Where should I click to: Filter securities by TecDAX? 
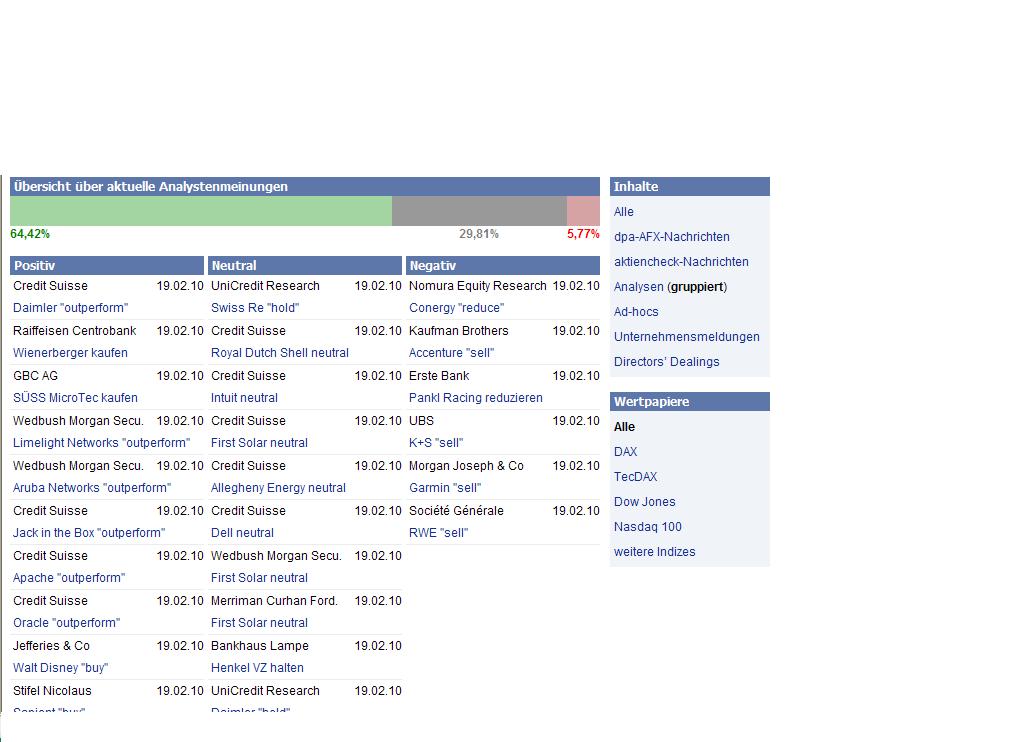click(635, 477)
